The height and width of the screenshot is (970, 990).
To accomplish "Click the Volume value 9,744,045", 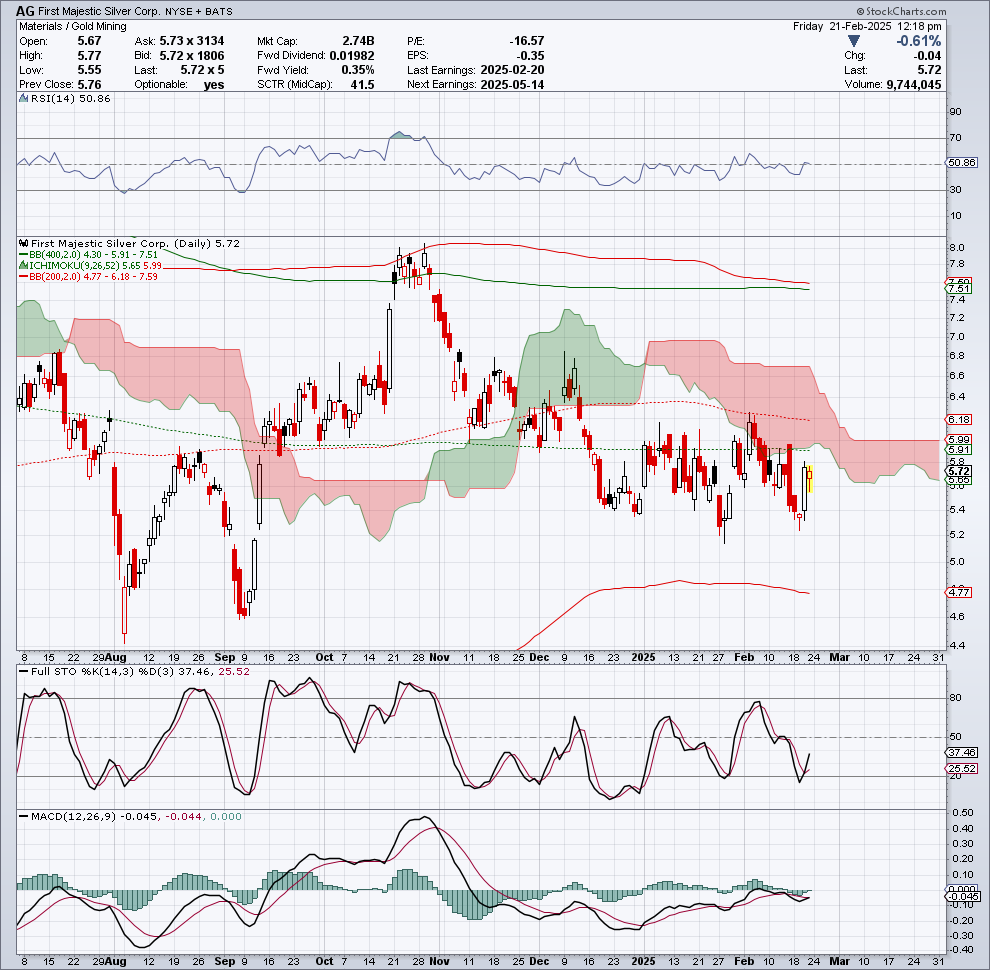I will click(914, 85).
